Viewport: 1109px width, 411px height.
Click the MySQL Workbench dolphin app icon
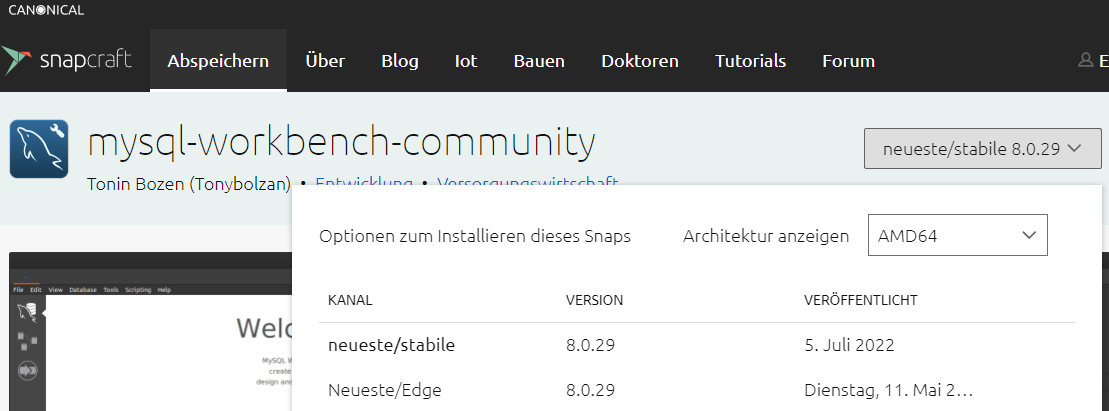[39, 149]
